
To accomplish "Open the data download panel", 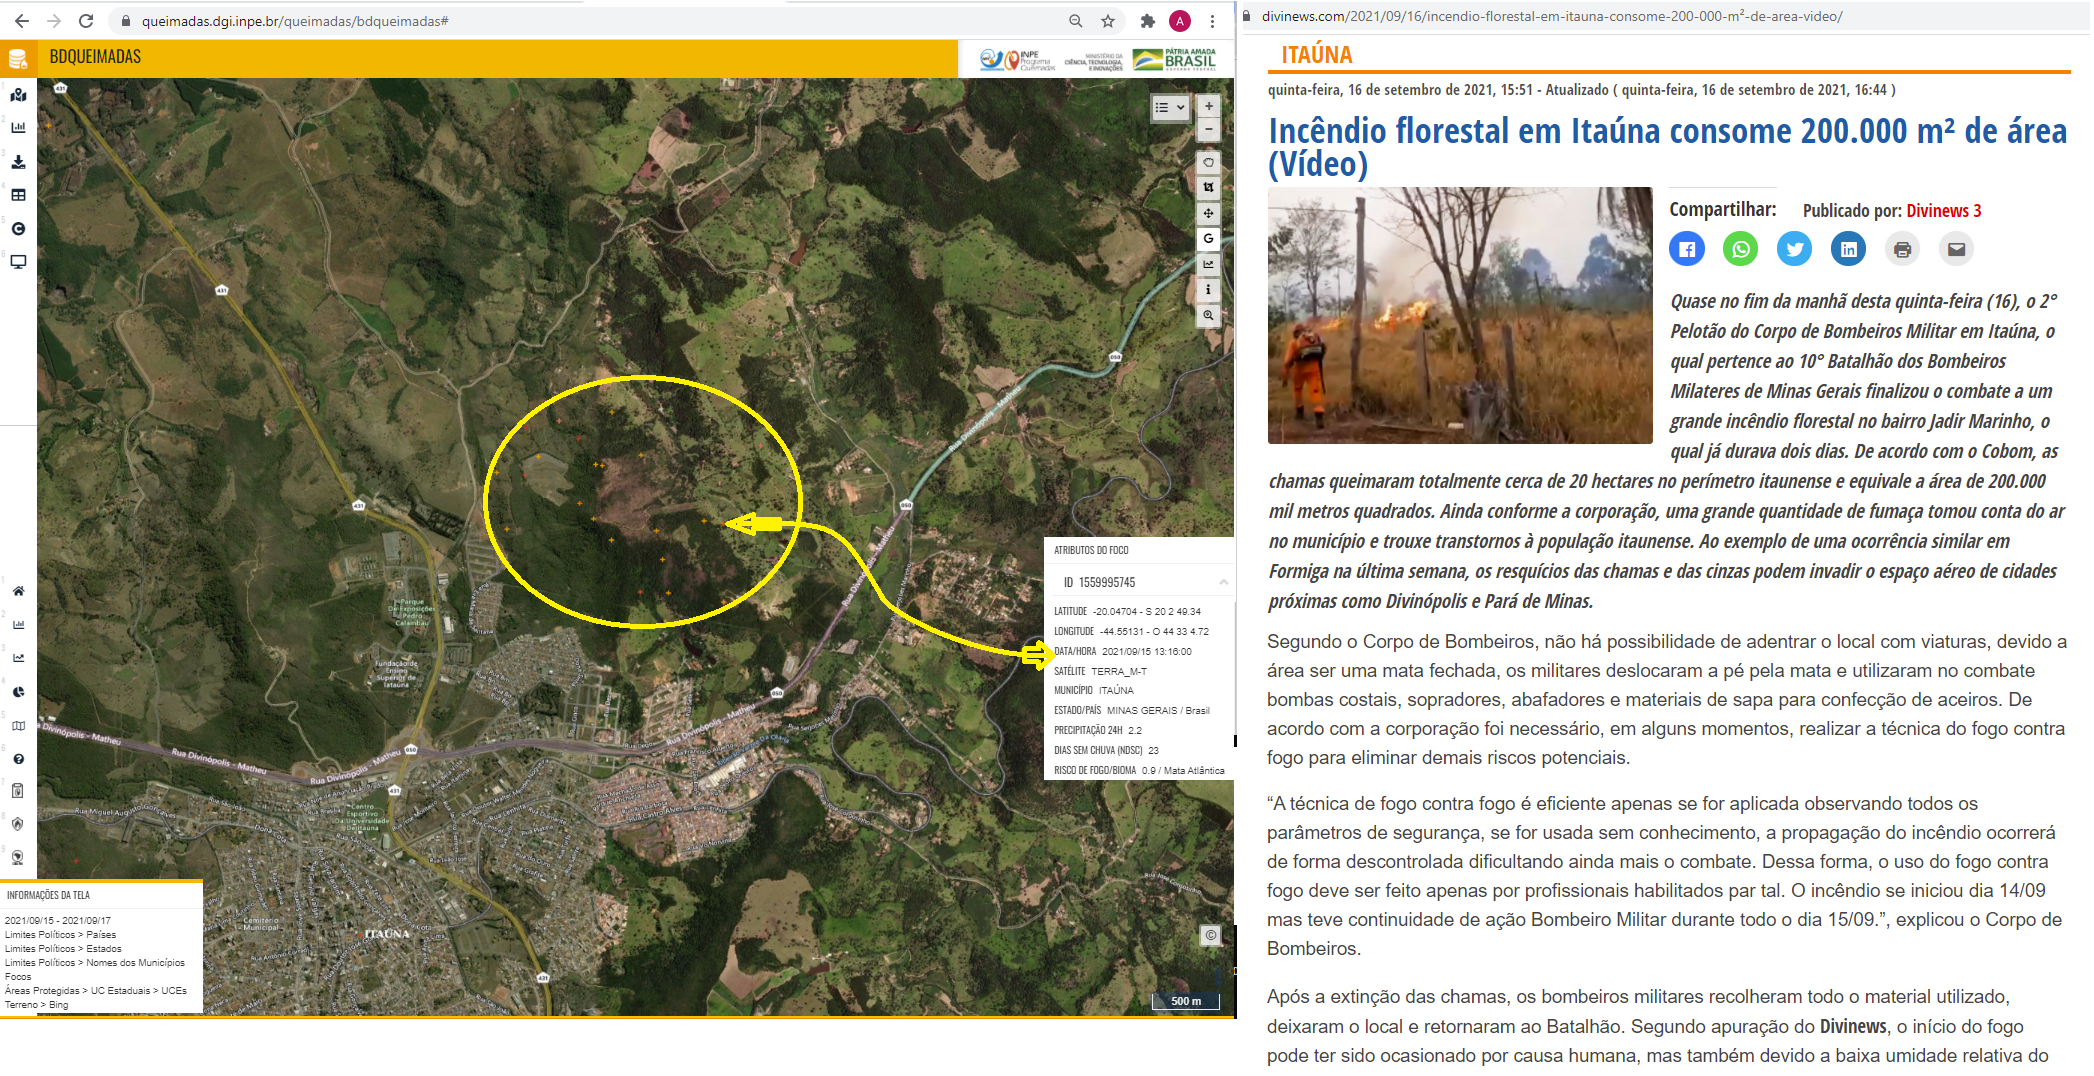I will coord(18,161).
